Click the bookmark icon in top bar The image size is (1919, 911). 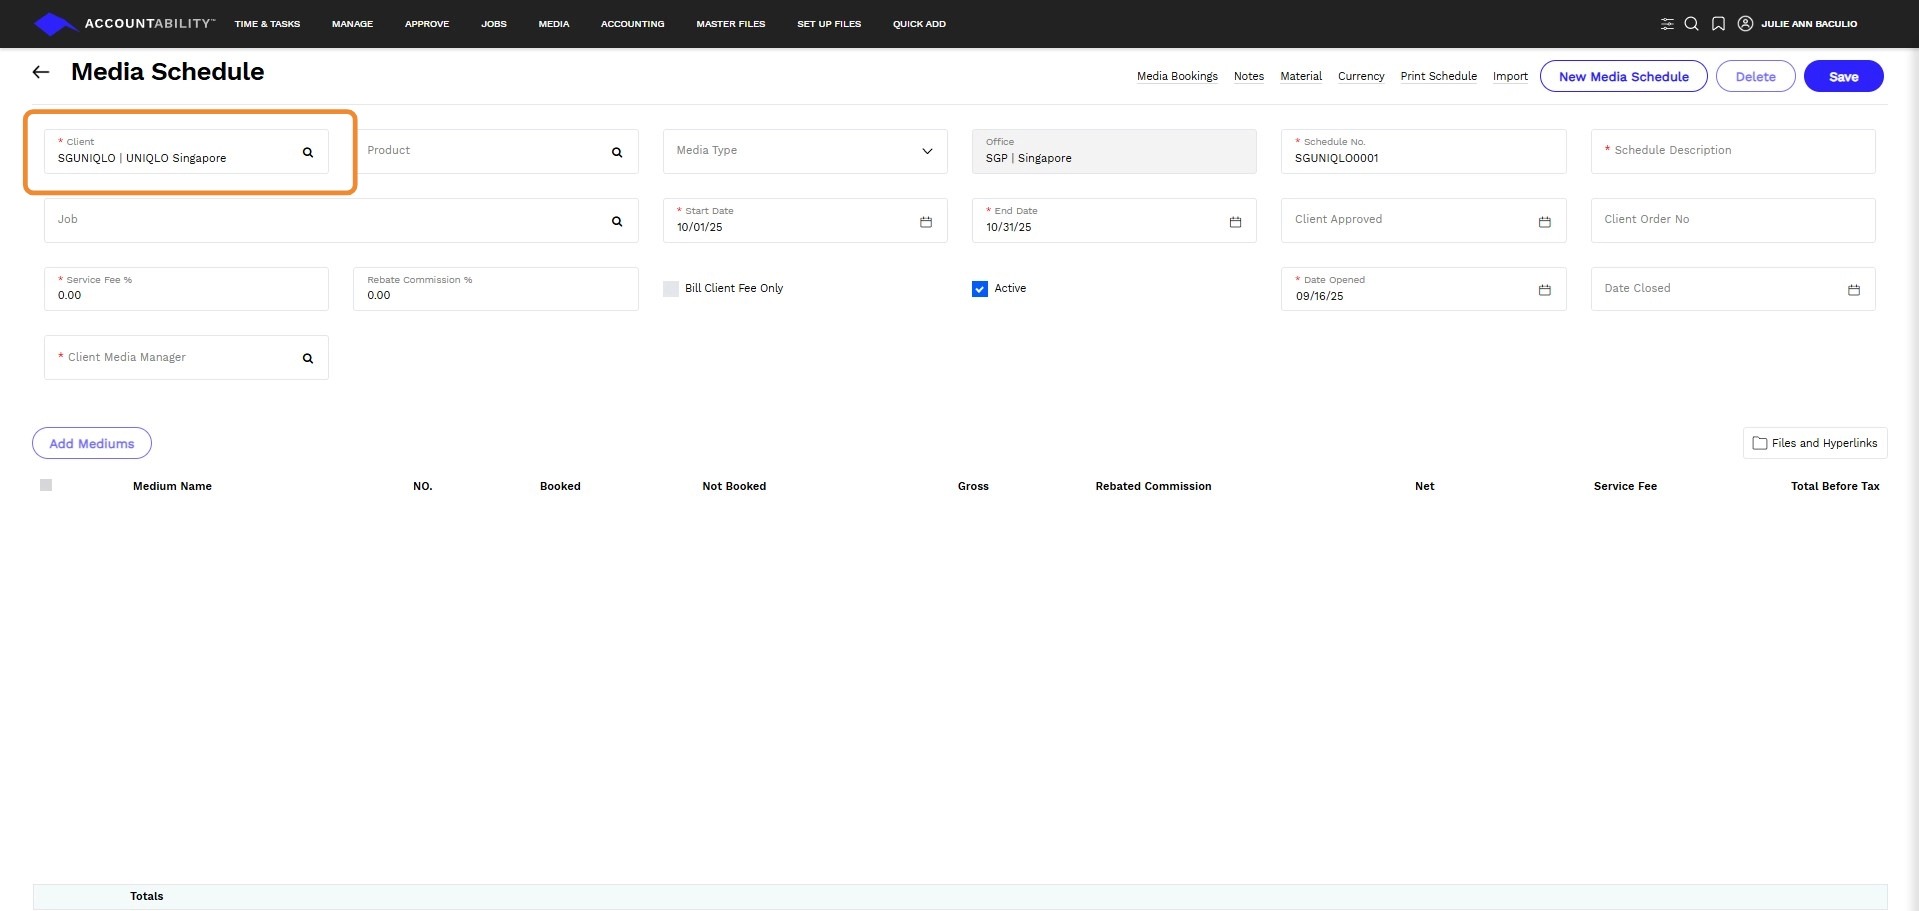click(1718, 24)
